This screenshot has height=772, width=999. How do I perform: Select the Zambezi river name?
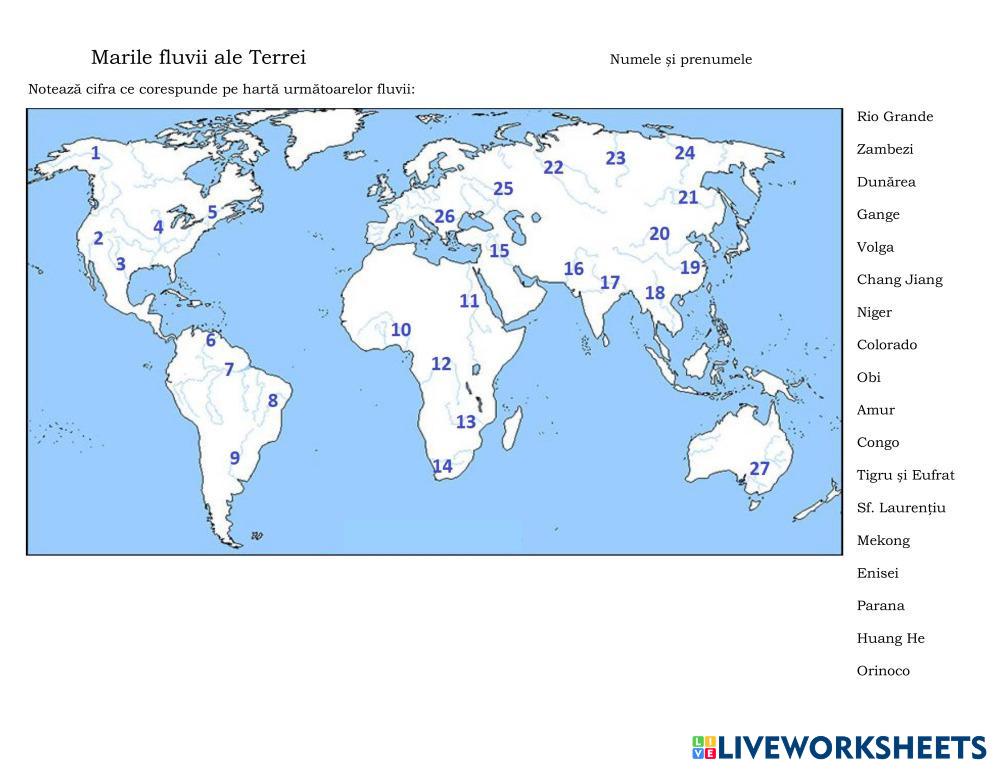884,150
